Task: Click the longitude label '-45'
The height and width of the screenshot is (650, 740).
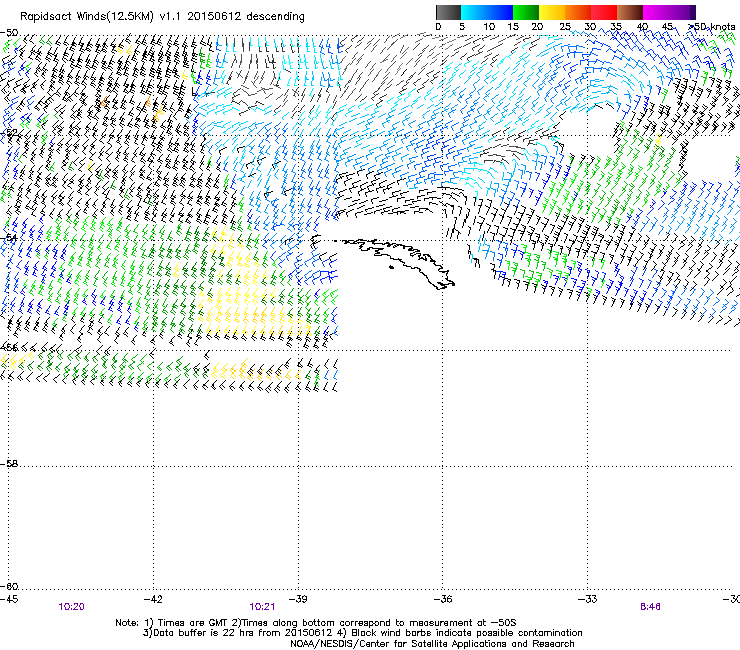Action: point(9,599)
